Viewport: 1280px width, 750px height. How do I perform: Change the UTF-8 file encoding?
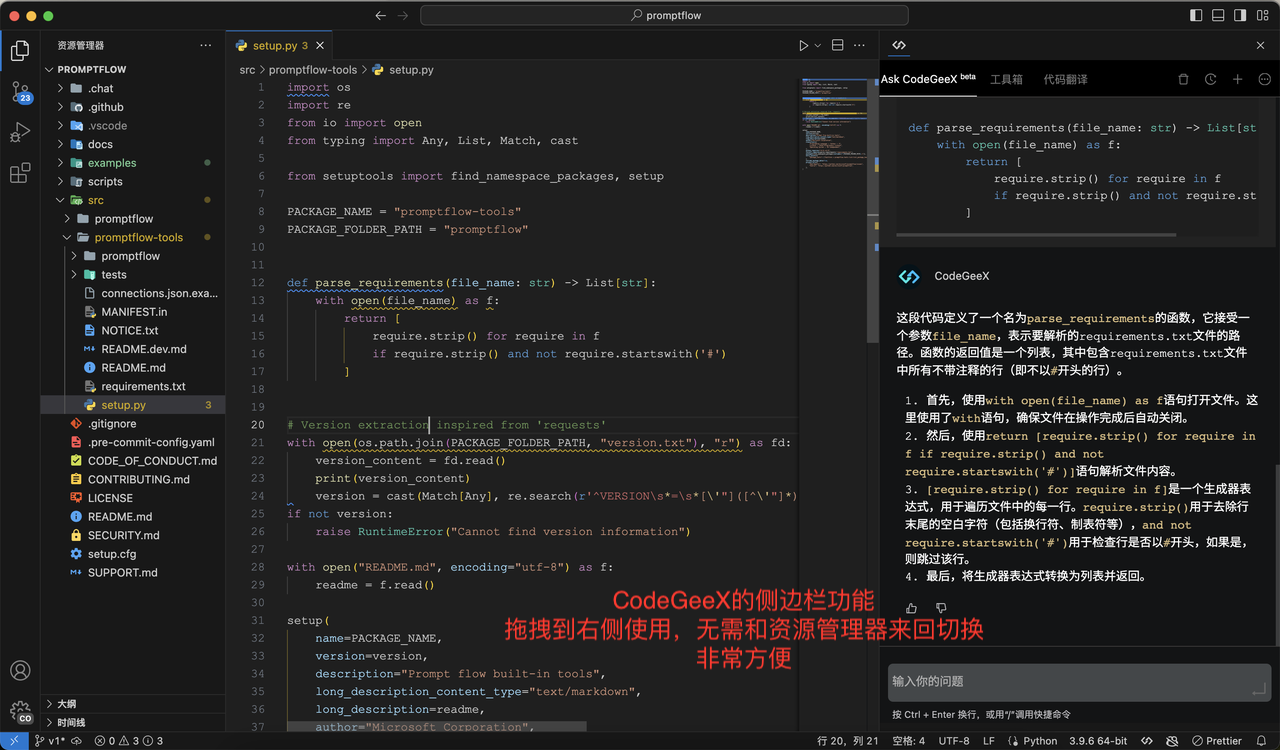953,741
